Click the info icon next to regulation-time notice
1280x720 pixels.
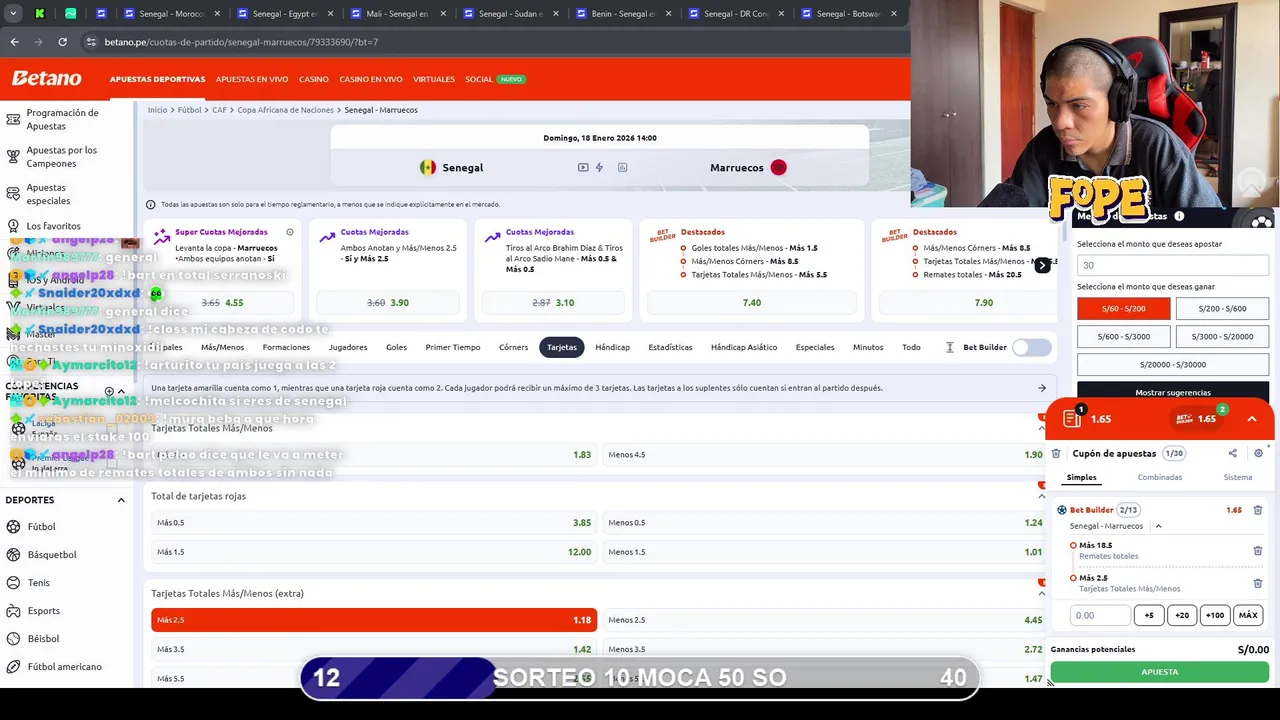pos(151,204)
